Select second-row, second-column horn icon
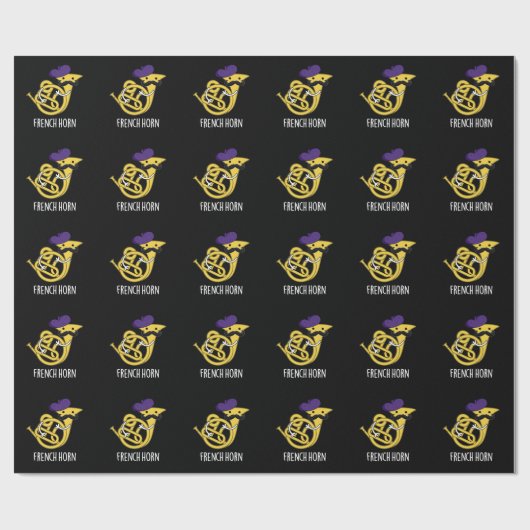 (x=138, y=174)
